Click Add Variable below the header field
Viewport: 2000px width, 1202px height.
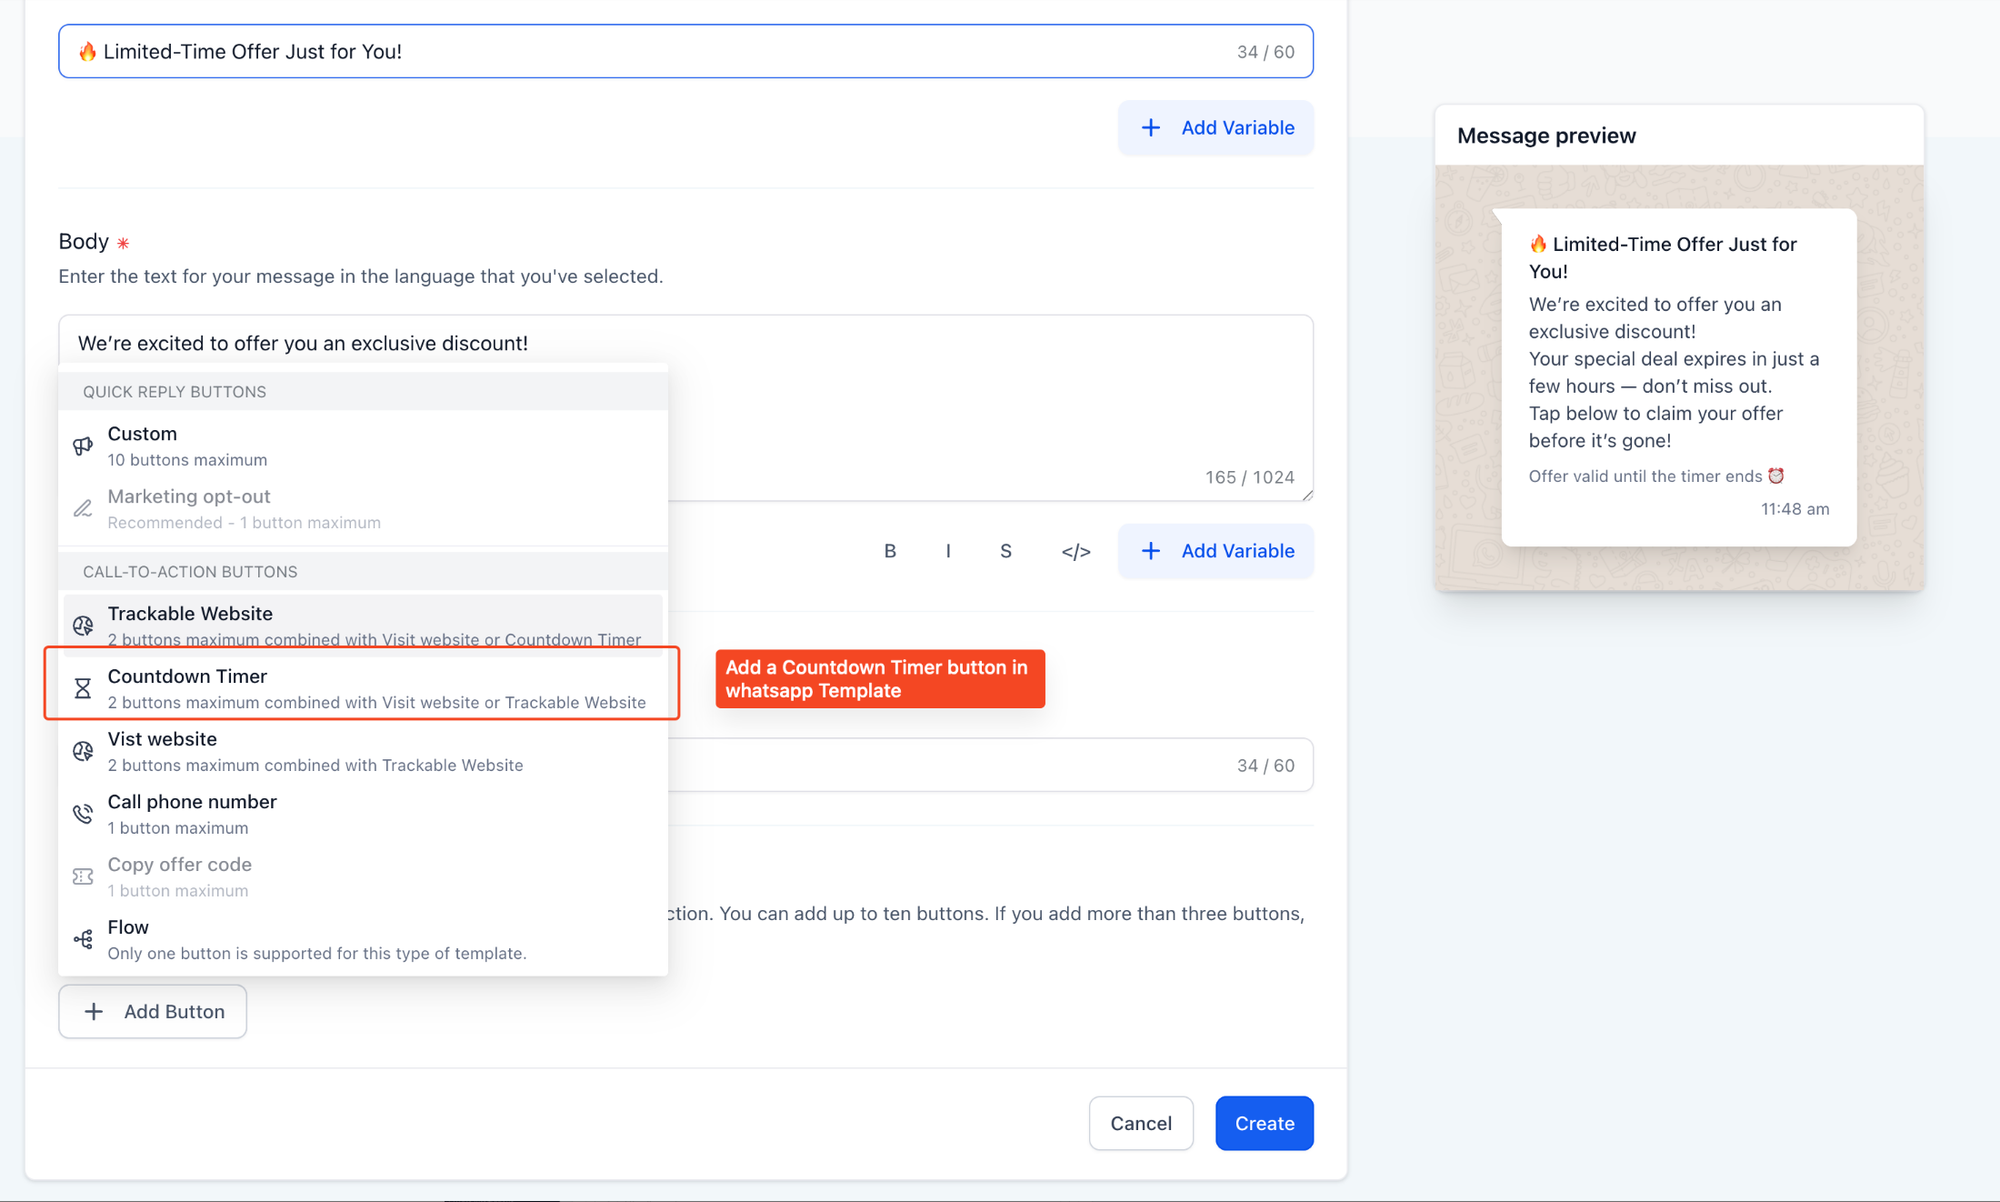point(1216,128)
